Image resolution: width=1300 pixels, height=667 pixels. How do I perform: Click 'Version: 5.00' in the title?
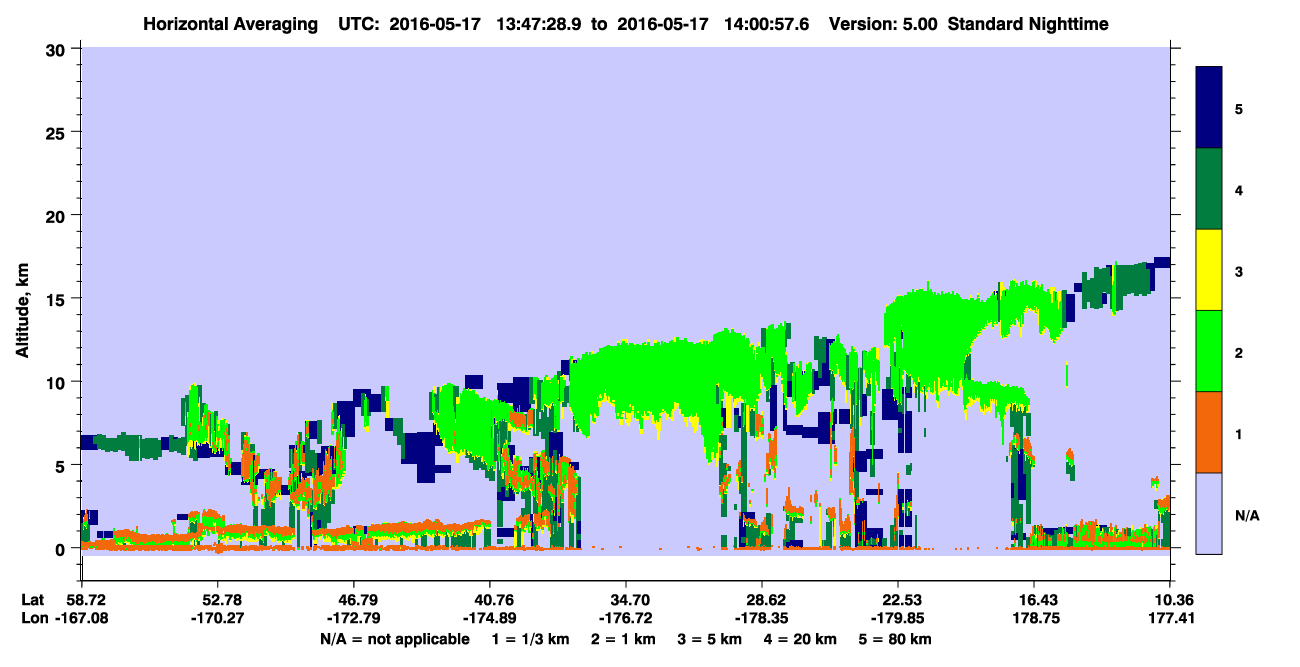coord(883,24)
